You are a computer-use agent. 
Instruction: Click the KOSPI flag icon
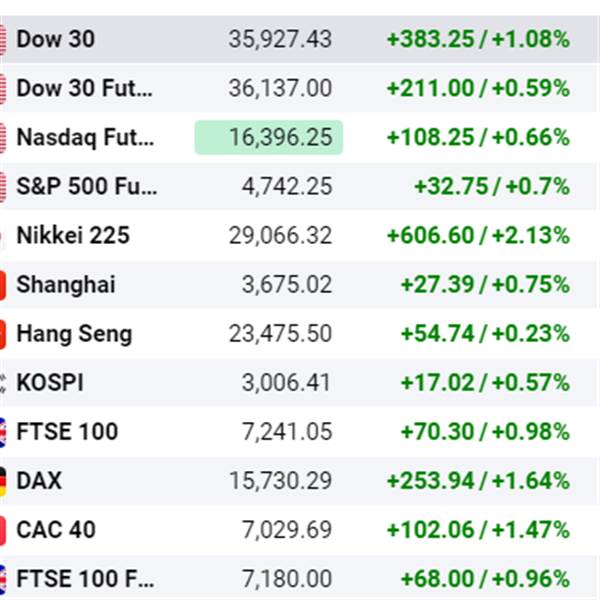click(x=3, y=383)
